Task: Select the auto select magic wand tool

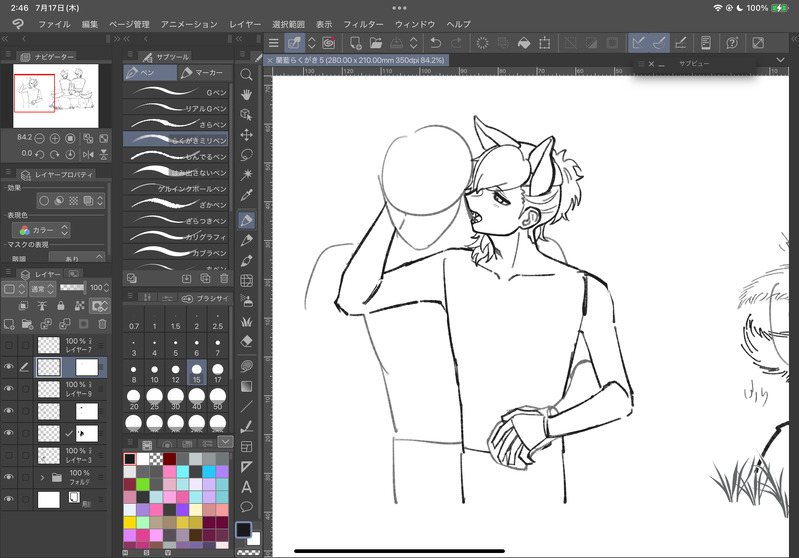Action: [x=246, y=174]
